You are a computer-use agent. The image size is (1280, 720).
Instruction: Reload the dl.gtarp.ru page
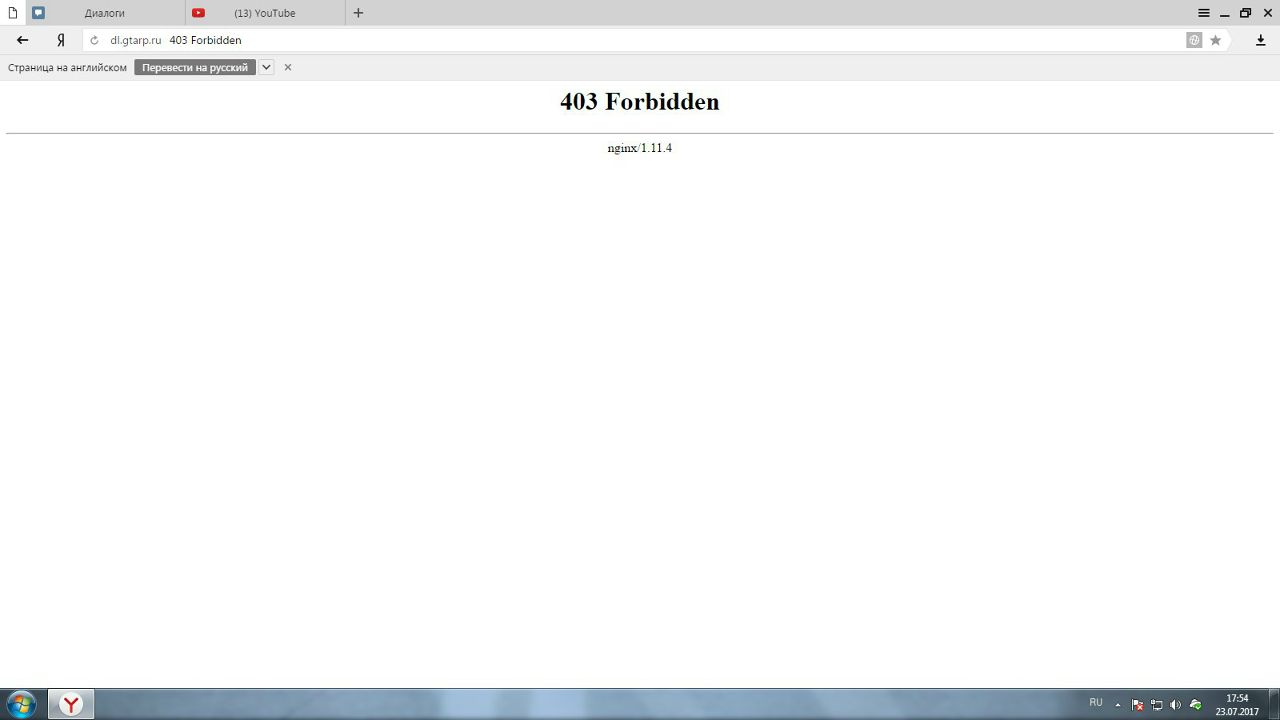pyautogui.click(x=94, y=40)
